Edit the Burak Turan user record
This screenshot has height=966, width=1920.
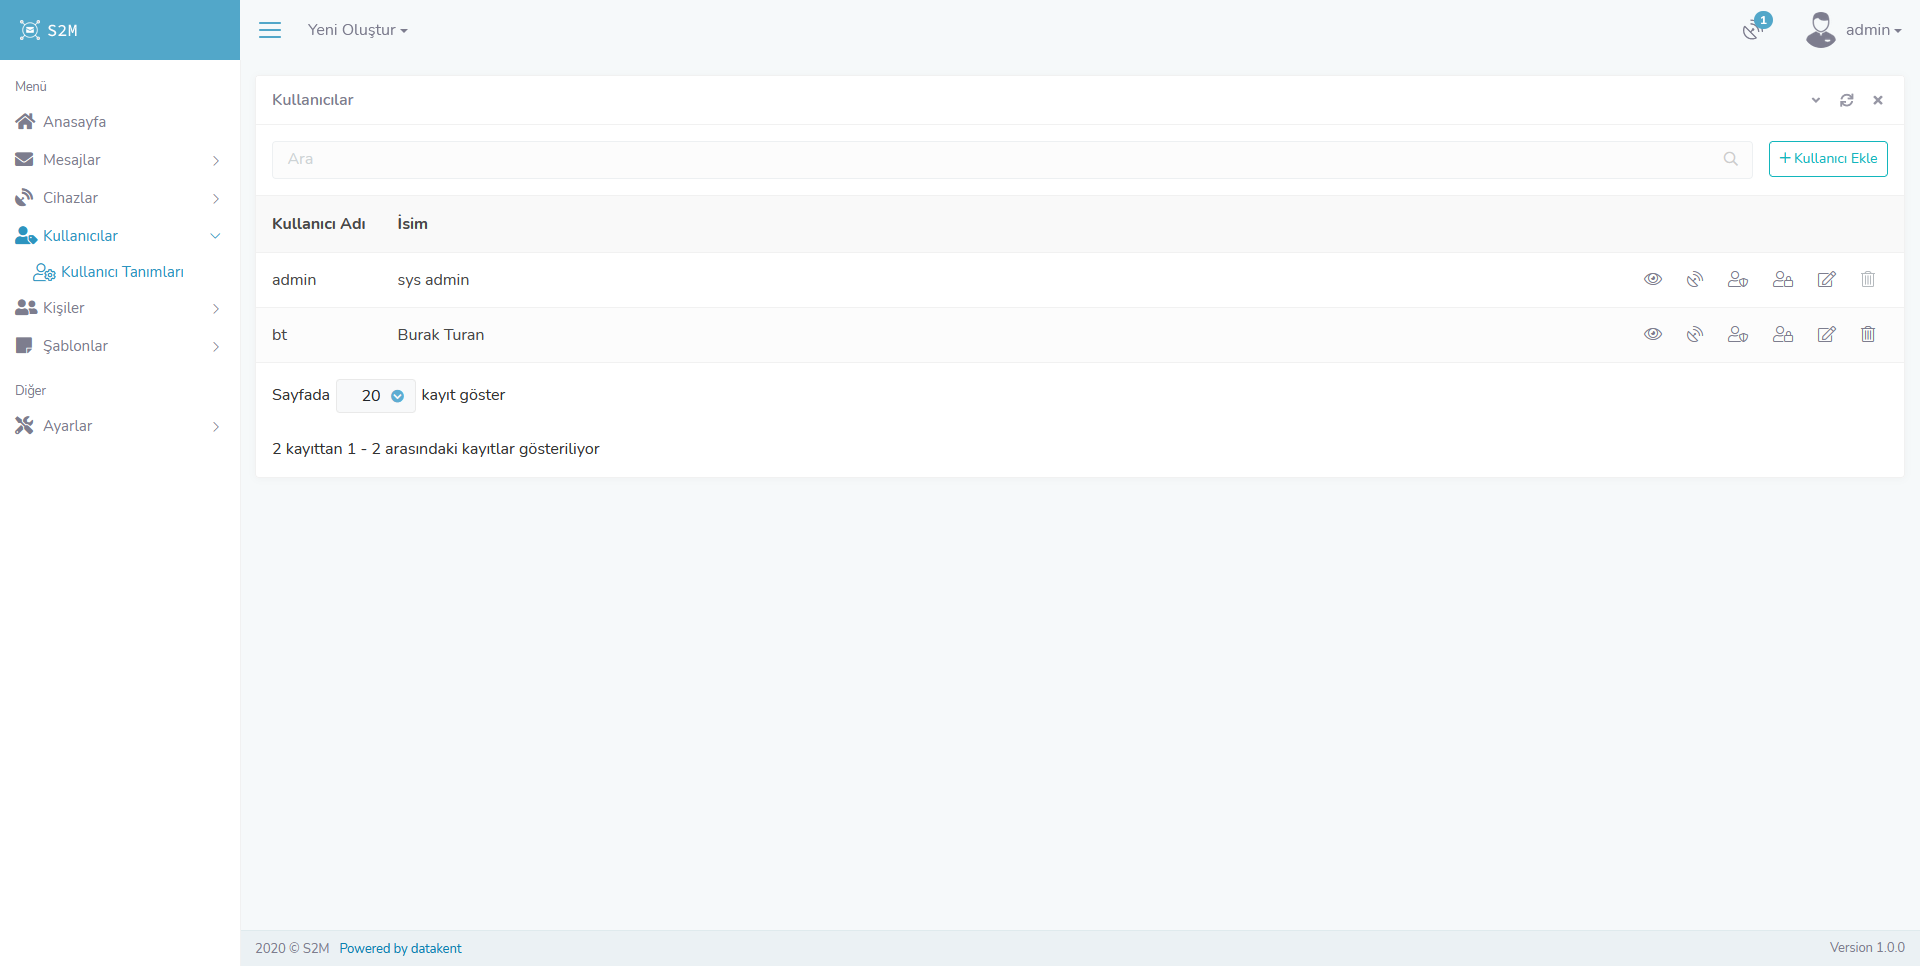point(1826,335)
